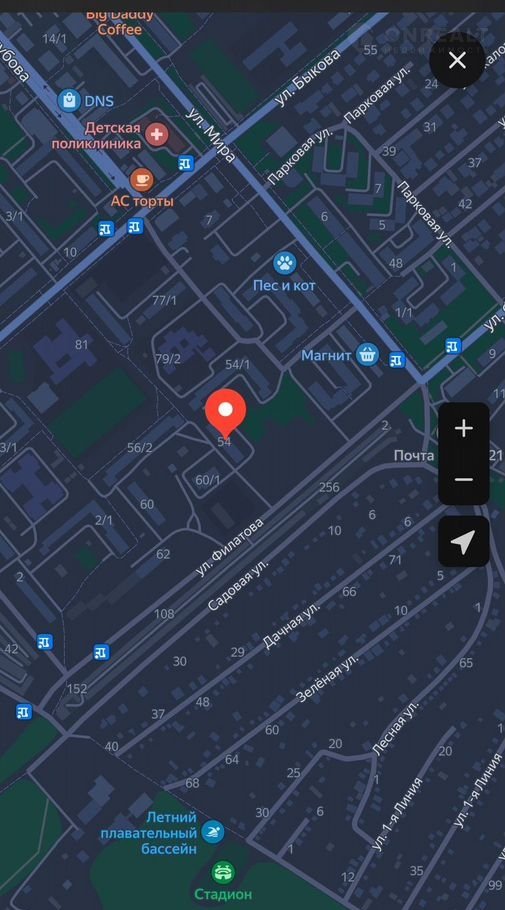This screenshot has height=910, width=505.
Task: Select the Детская поликлиника medical cross icon
Action: click(156, 135)
